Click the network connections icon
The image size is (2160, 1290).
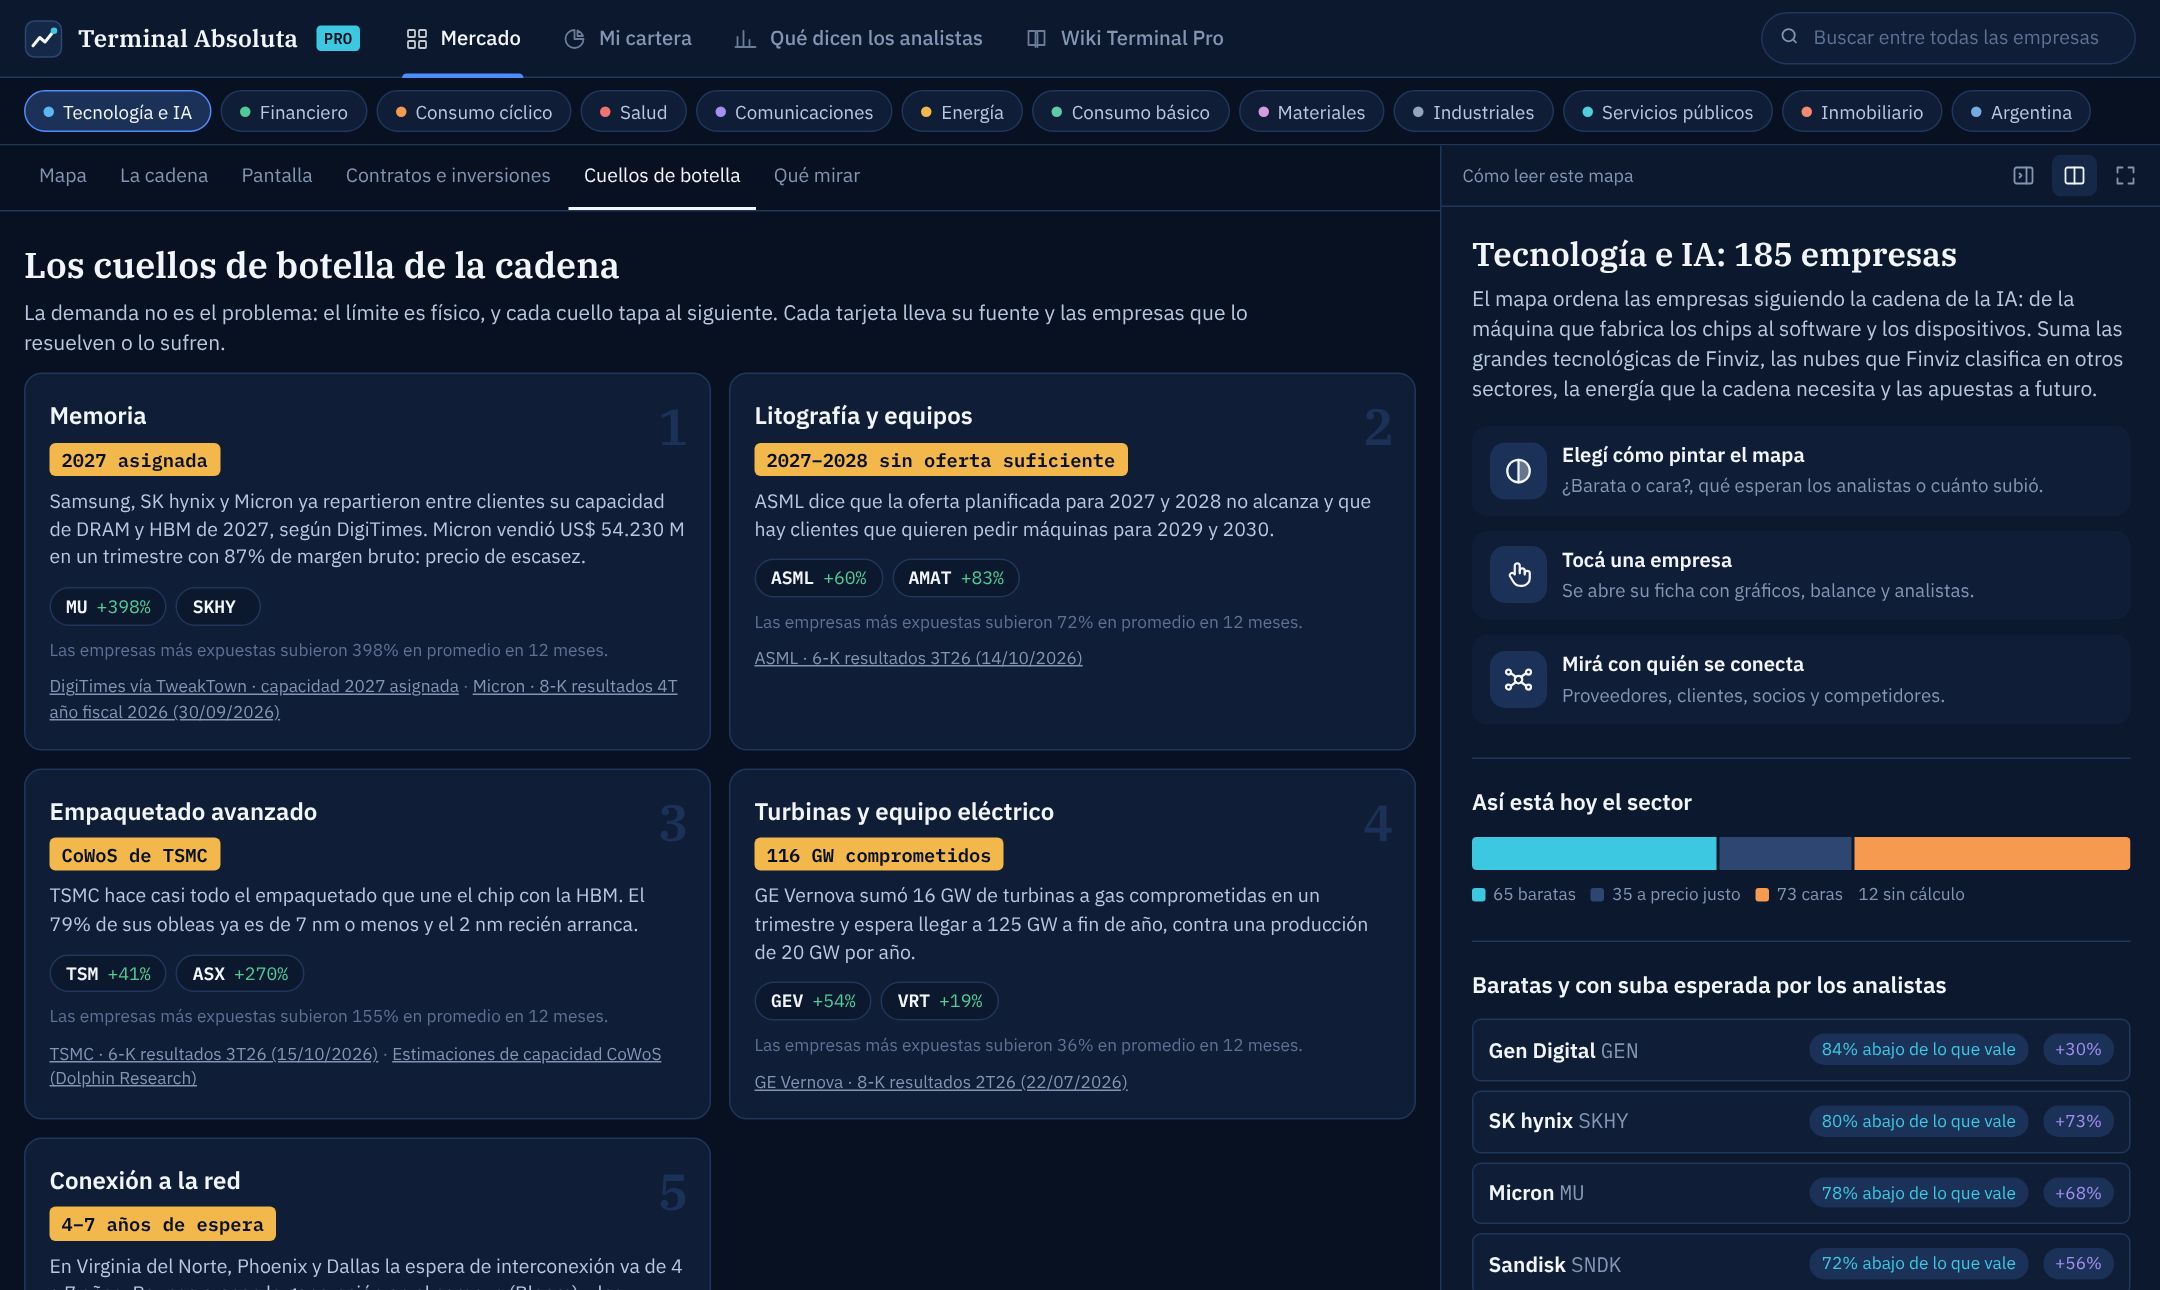1518,679
